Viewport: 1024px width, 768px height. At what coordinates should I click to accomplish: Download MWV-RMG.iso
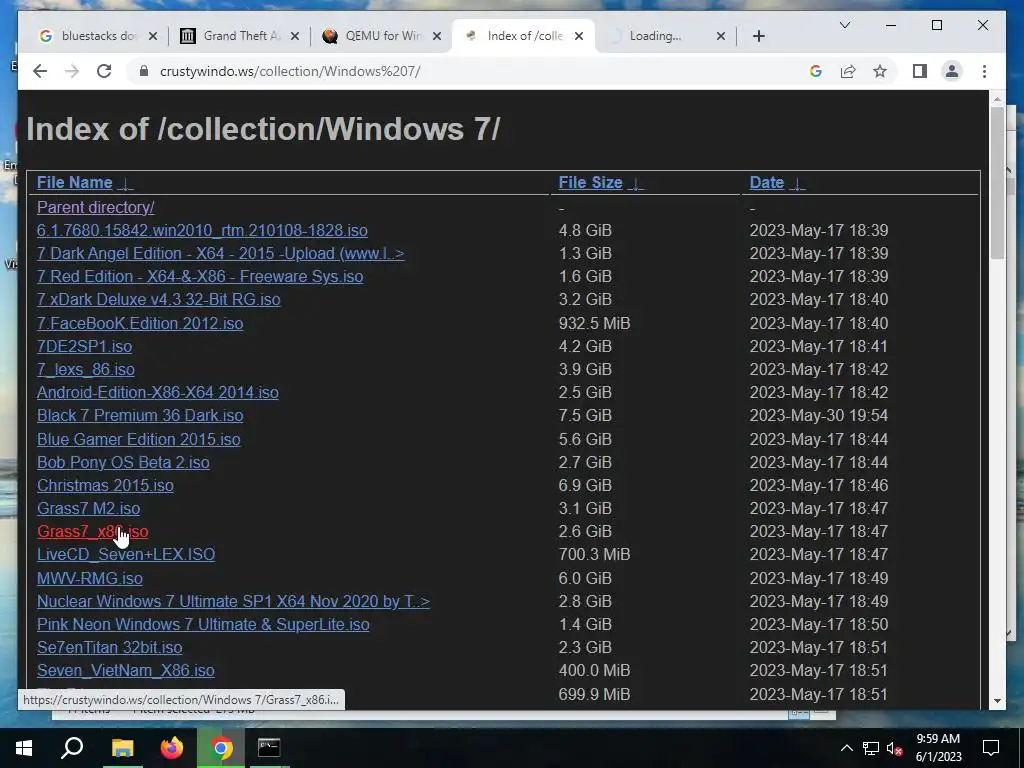pos(89,578)
